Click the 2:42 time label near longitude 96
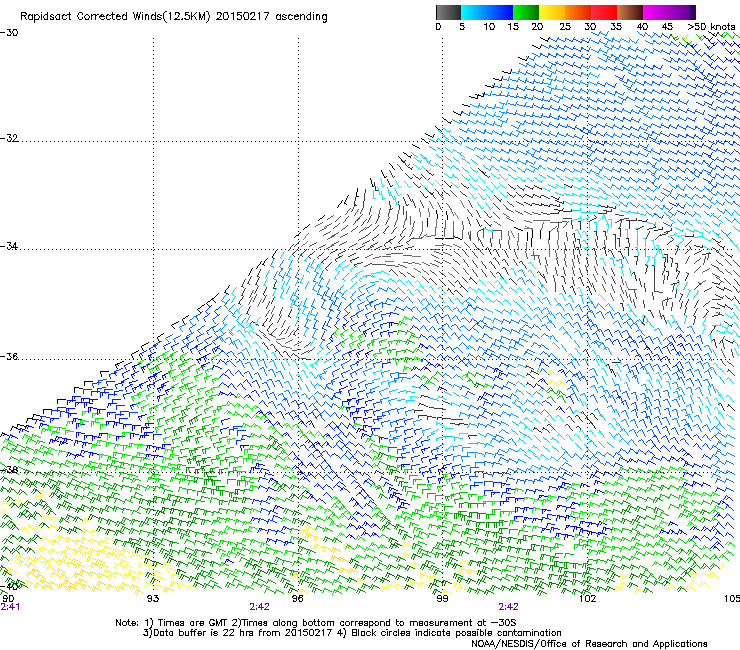This screenshot has width=740, height=650. click(259, 607)
